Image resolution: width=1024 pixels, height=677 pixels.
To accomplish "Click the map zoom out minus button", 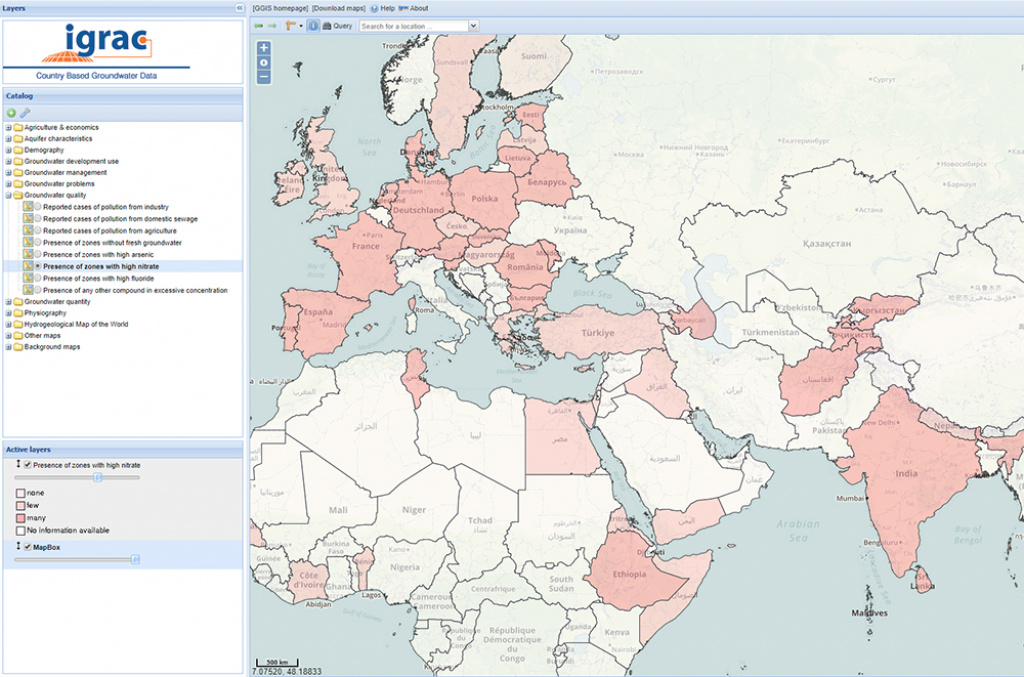I will click(264, 76).
